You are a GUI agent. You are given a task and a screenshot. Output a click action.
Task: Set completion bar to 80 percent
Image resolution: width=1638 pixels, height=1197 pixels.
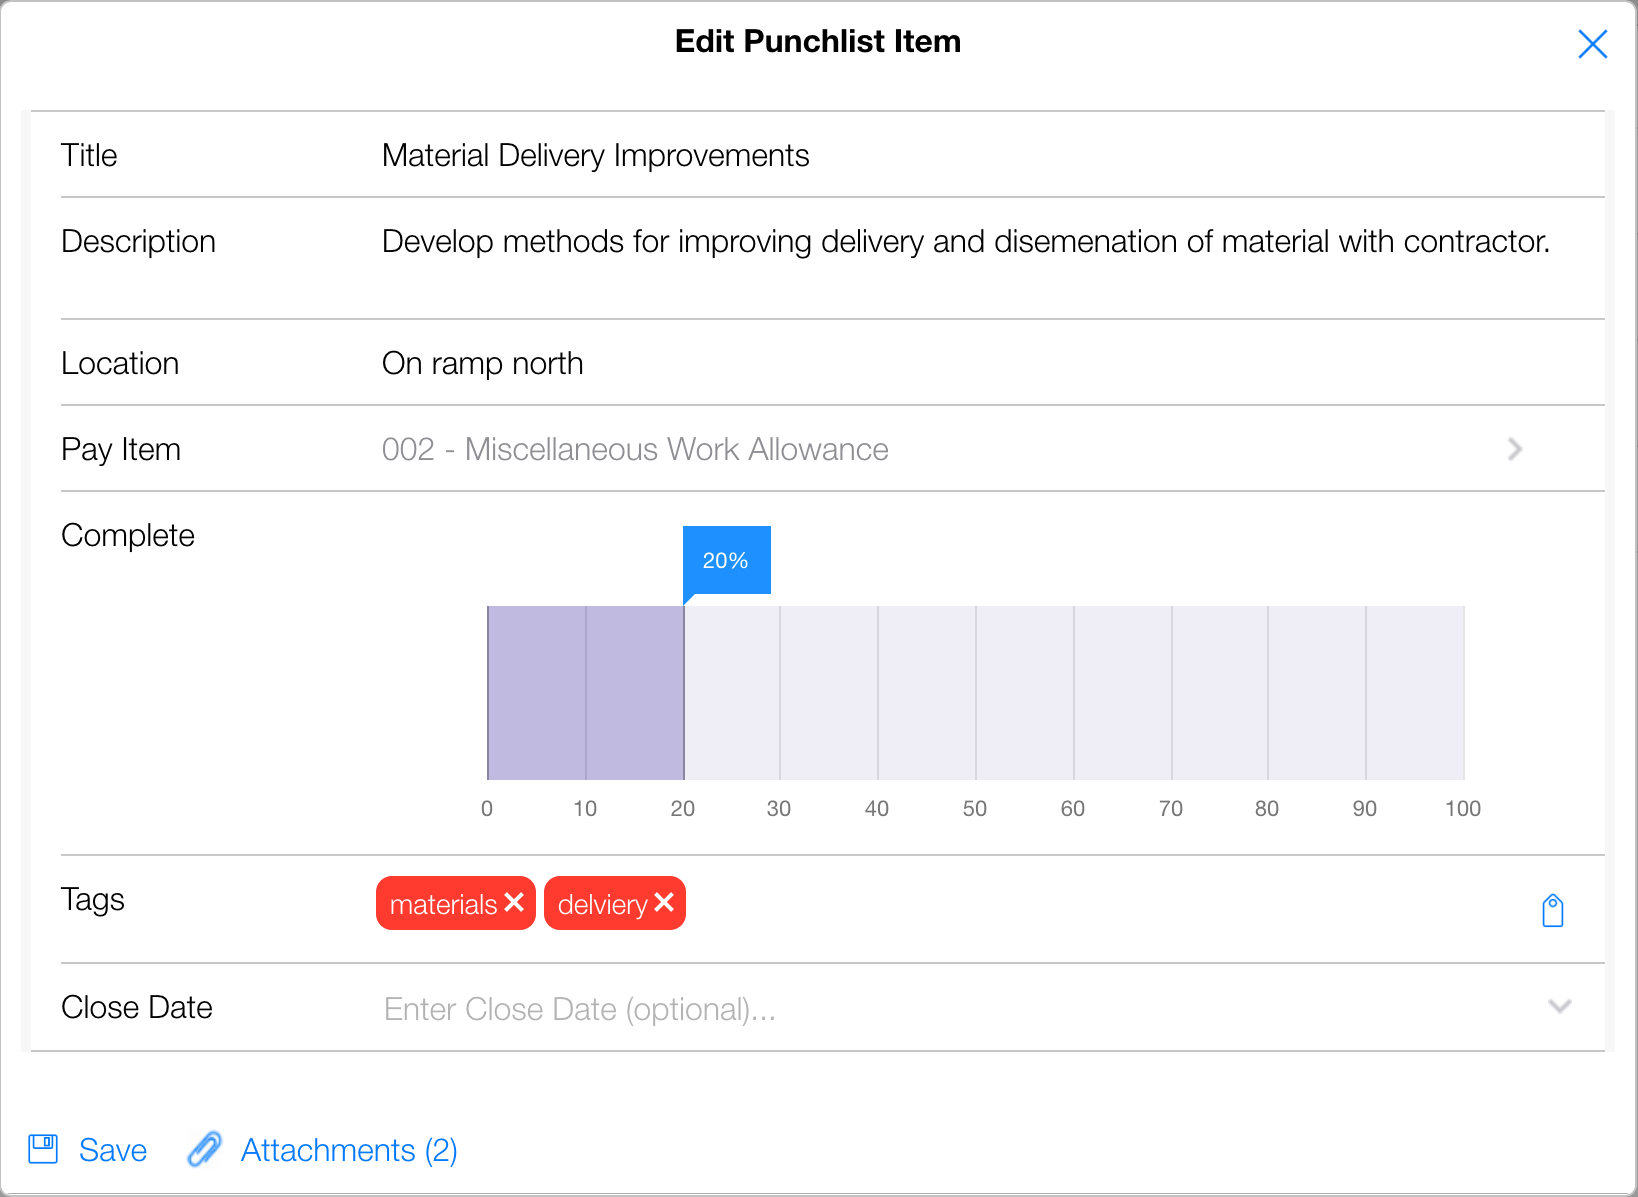coord(1268,692)
